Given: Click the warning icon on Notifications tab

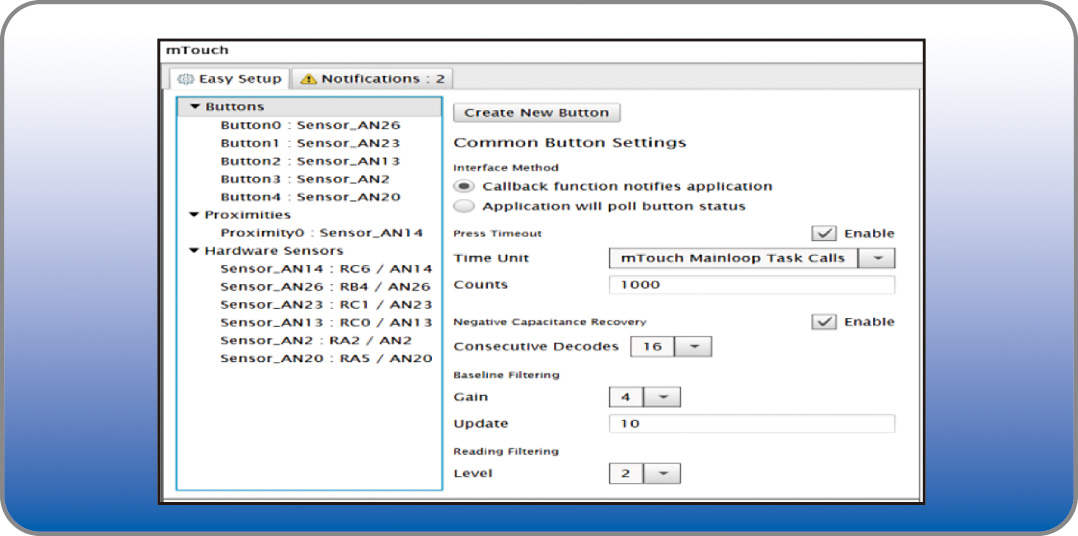Looking at the screenshot, I should coord(308,79).
